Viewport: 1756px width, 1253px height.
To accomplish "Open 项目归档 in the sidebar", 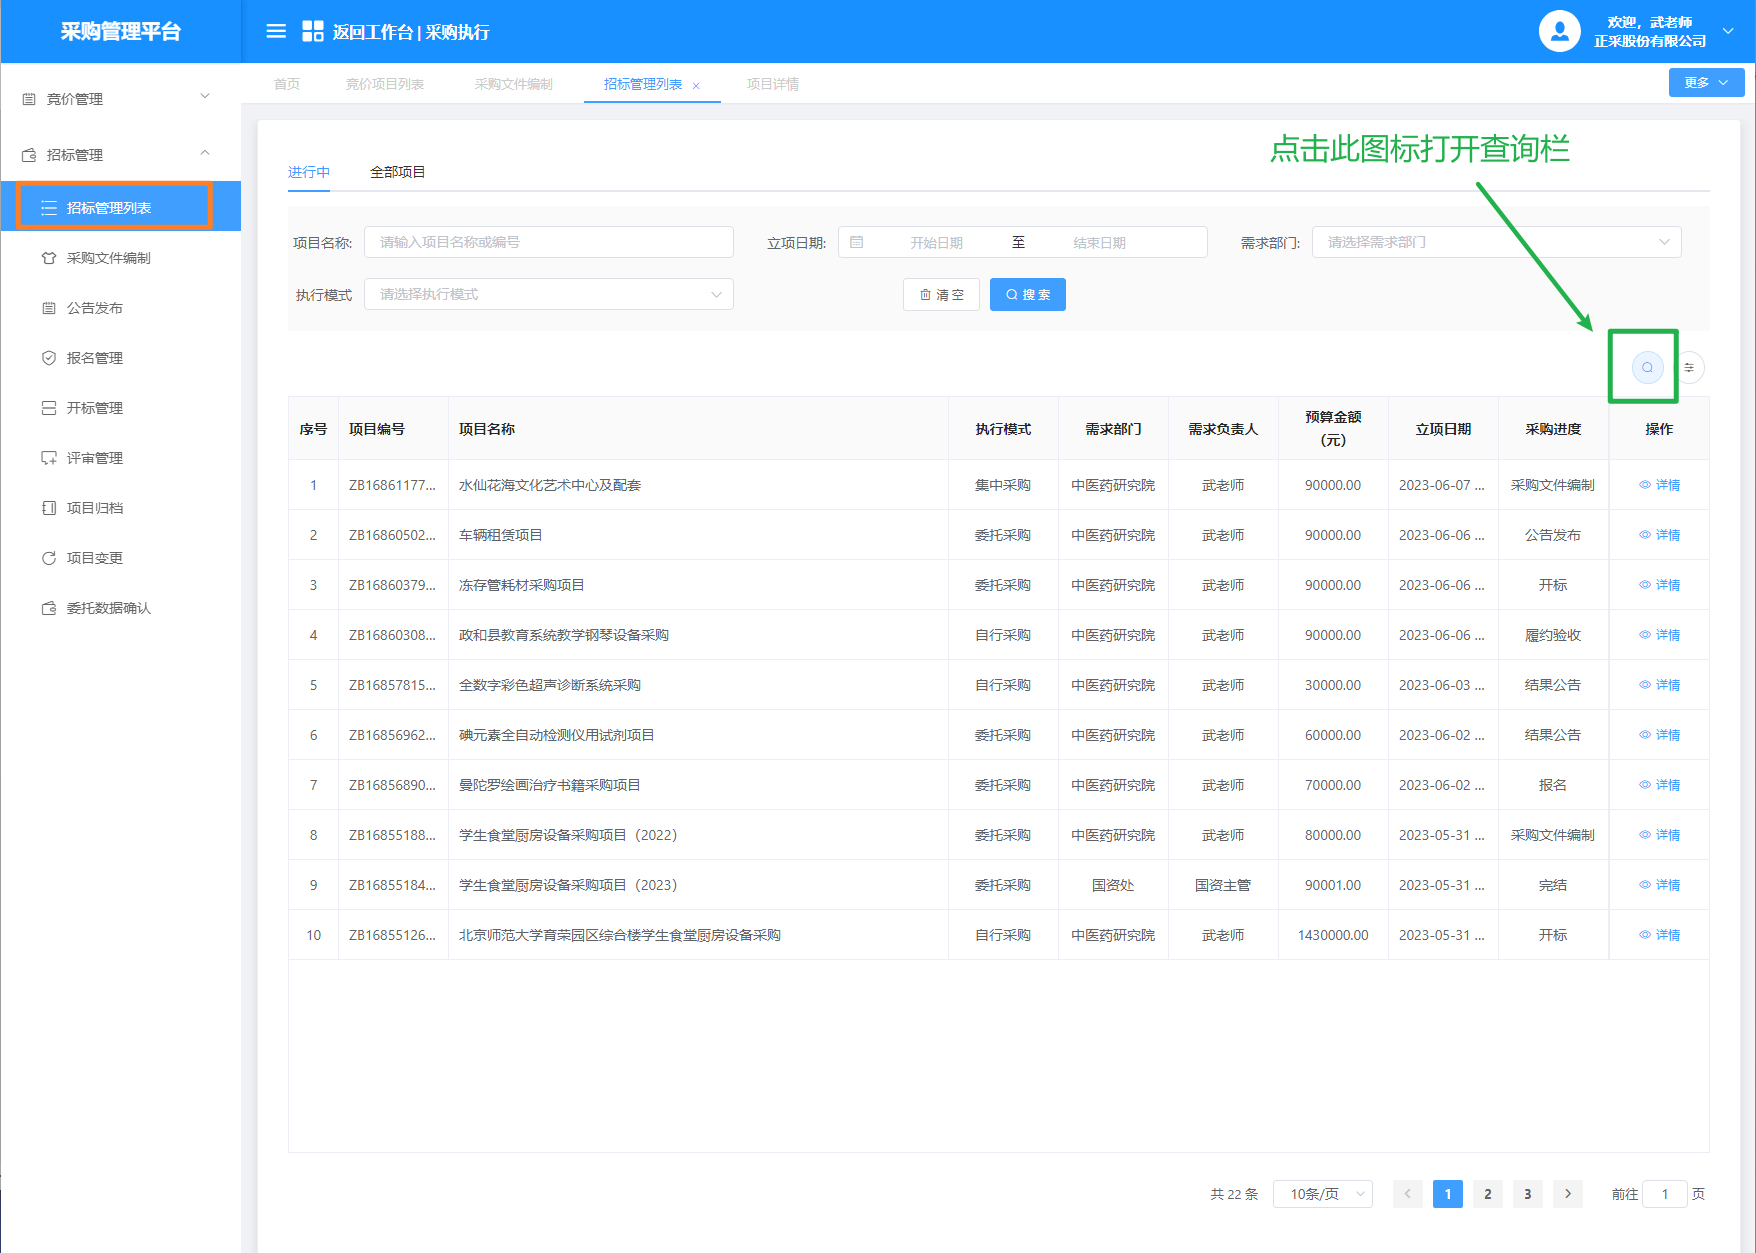I will coord(95,508).
